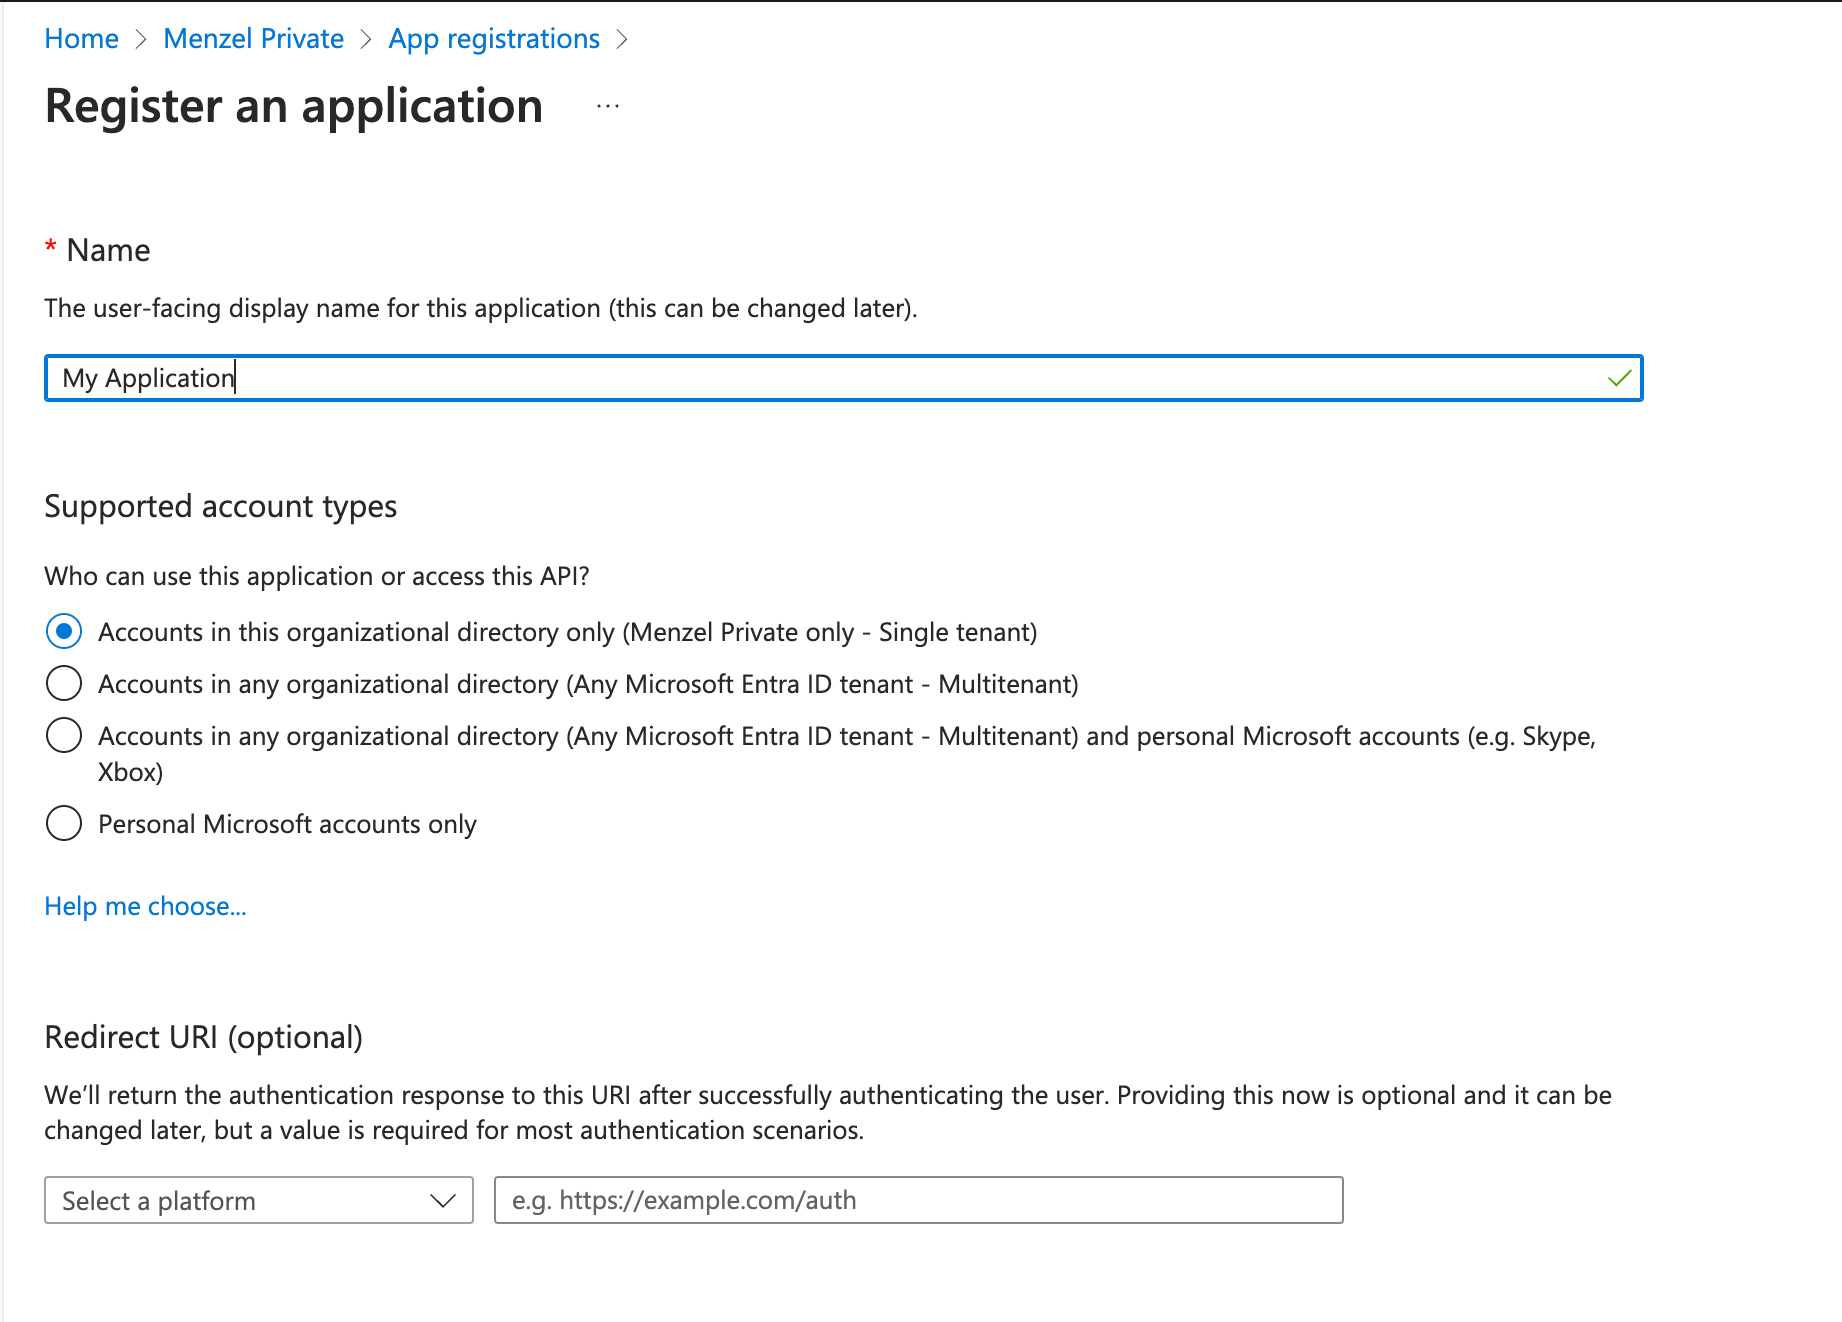The width and height of the screenshot is (1842, 1322).
Task: Click the red required asterisk beside Name
Action: pos(50,248)
